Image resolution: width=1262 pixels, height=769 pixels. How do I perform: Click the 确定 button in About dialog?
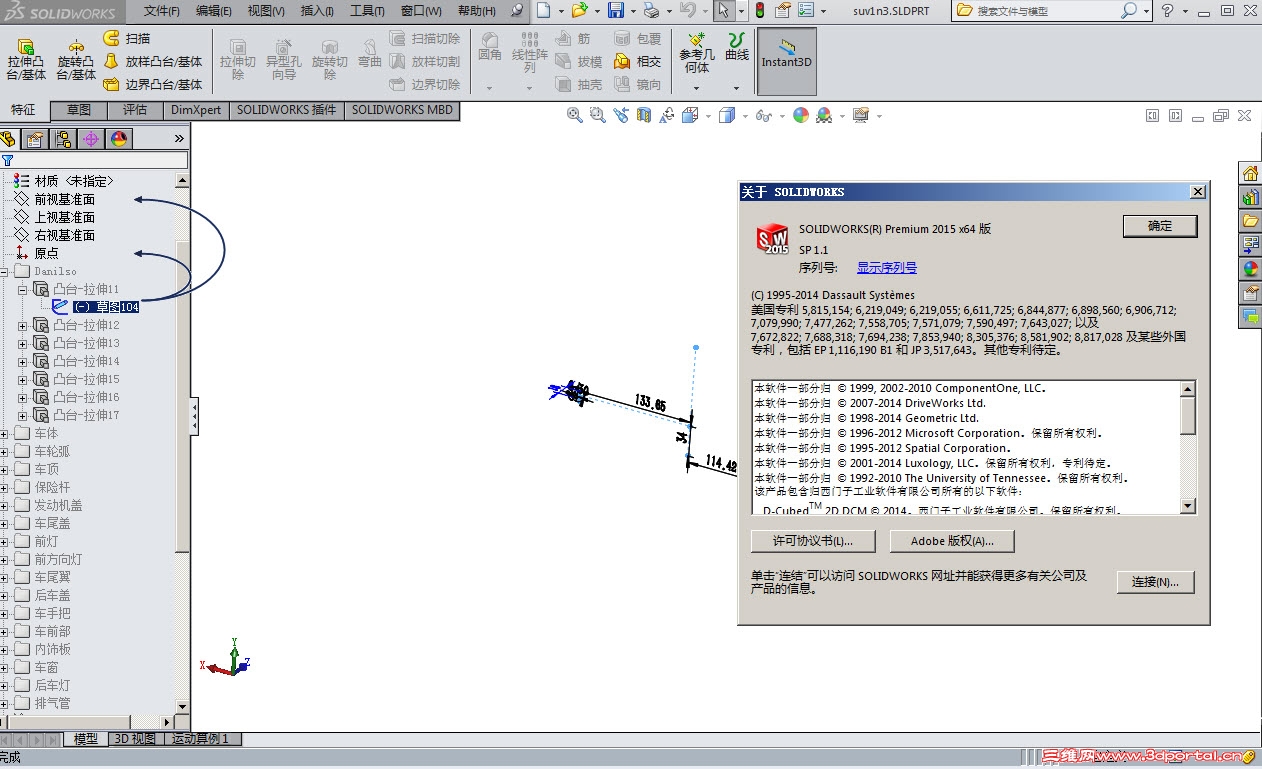(1160, 226)
